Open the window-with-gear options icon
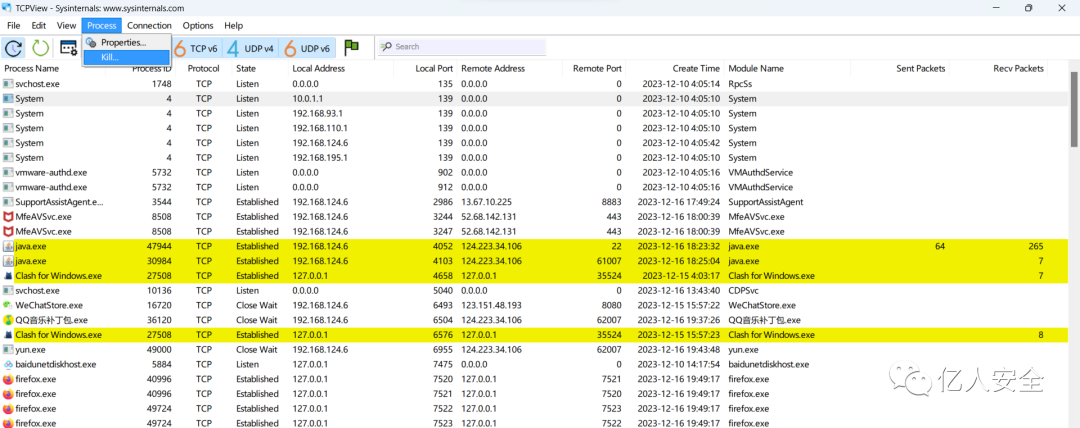Viewport: 1080px width, 428px height. tap(68, 48)
